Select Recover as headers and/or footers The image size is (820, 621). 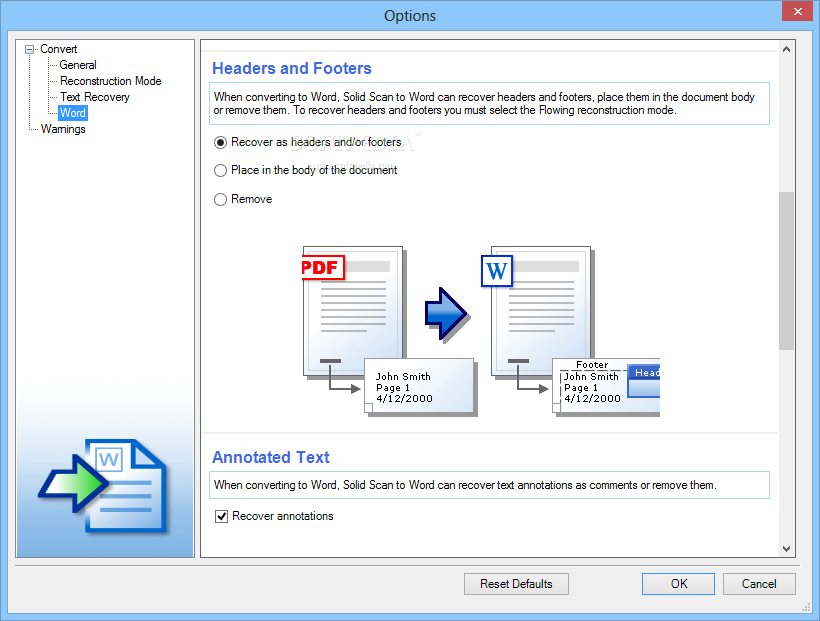coord(308,142)
